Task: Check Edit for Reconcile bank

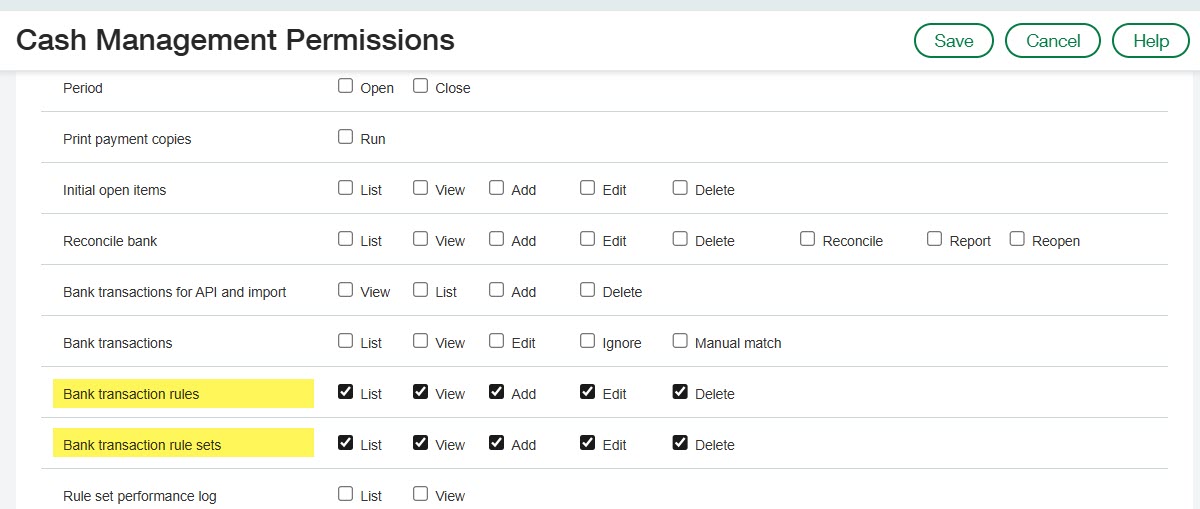Action: click(588, 239)
